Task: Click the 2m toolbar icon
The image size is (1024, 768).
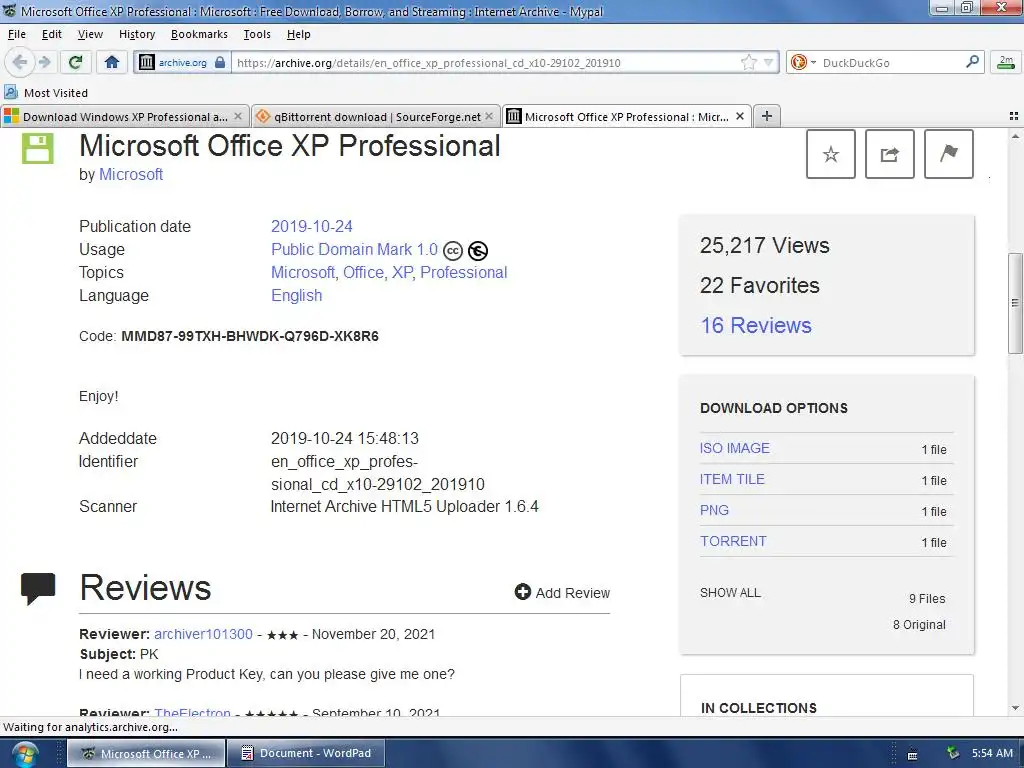Action: [1006, 63]
